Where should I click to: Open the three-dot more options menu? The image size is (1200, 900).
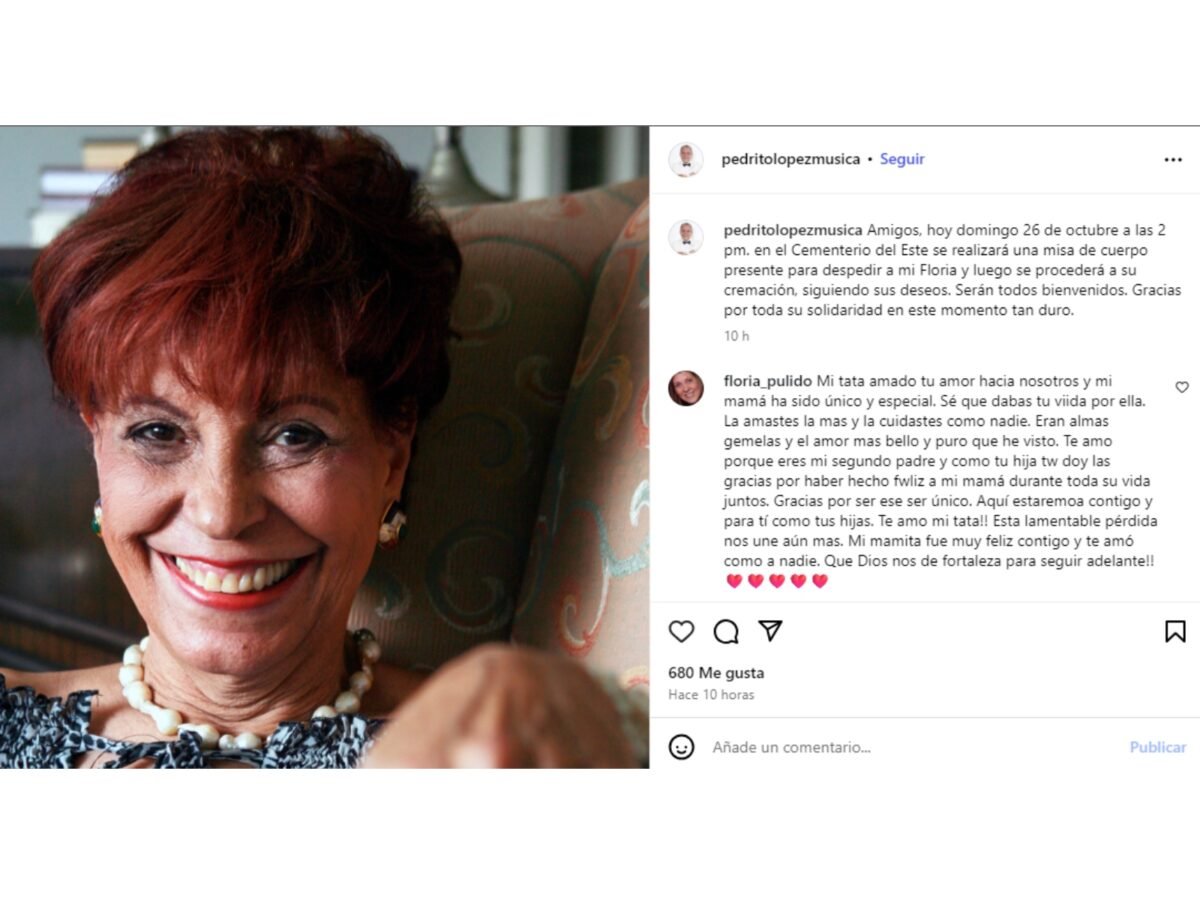click(x=1173, y=160)
